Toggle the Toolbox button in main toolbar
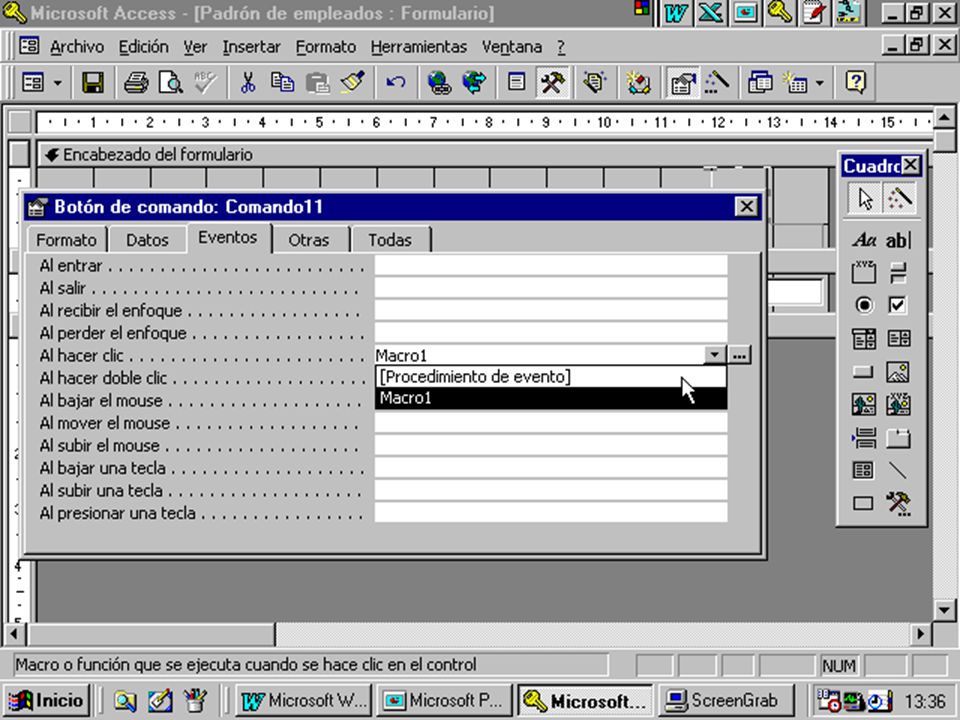Viewport: 960px width, 720px height. (552, 83)
